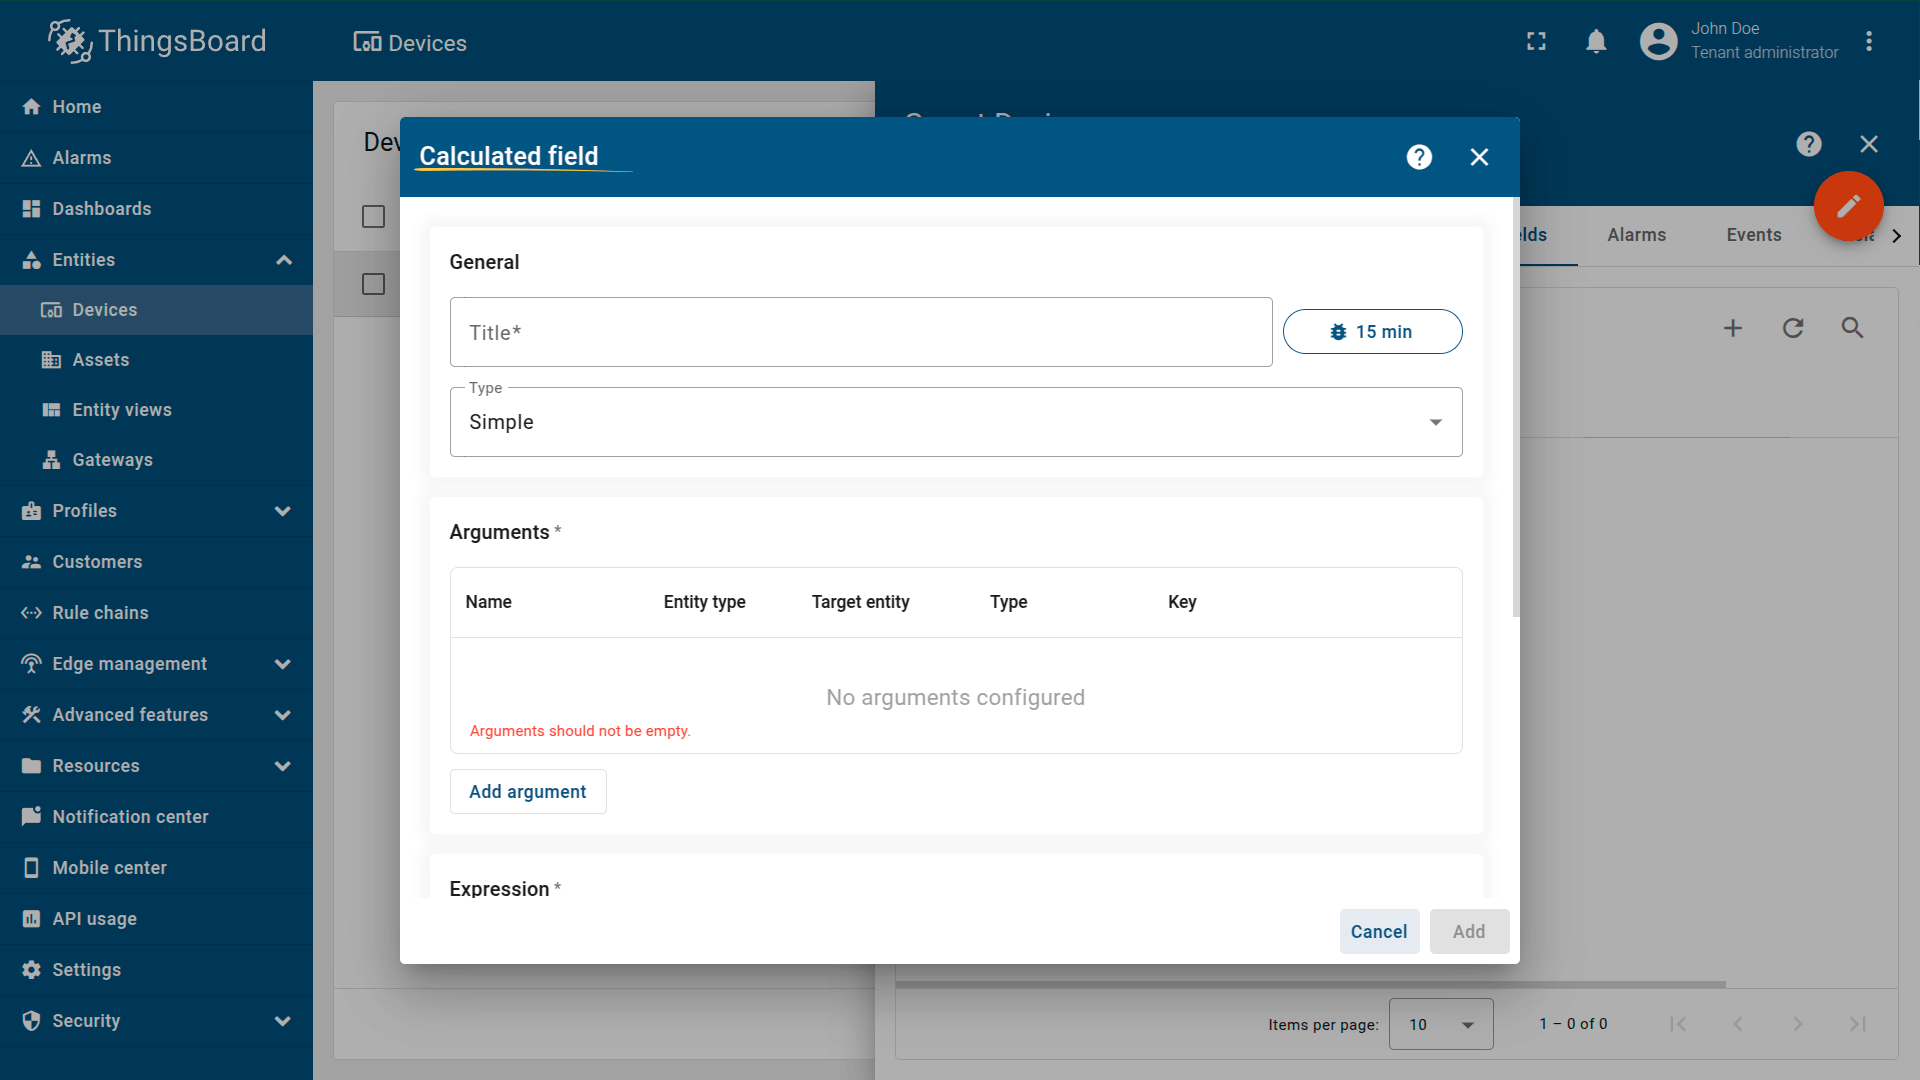Open help in Calculated field dialog
Viewport: 1920px width, 1080px height.
pos(1419,157)
